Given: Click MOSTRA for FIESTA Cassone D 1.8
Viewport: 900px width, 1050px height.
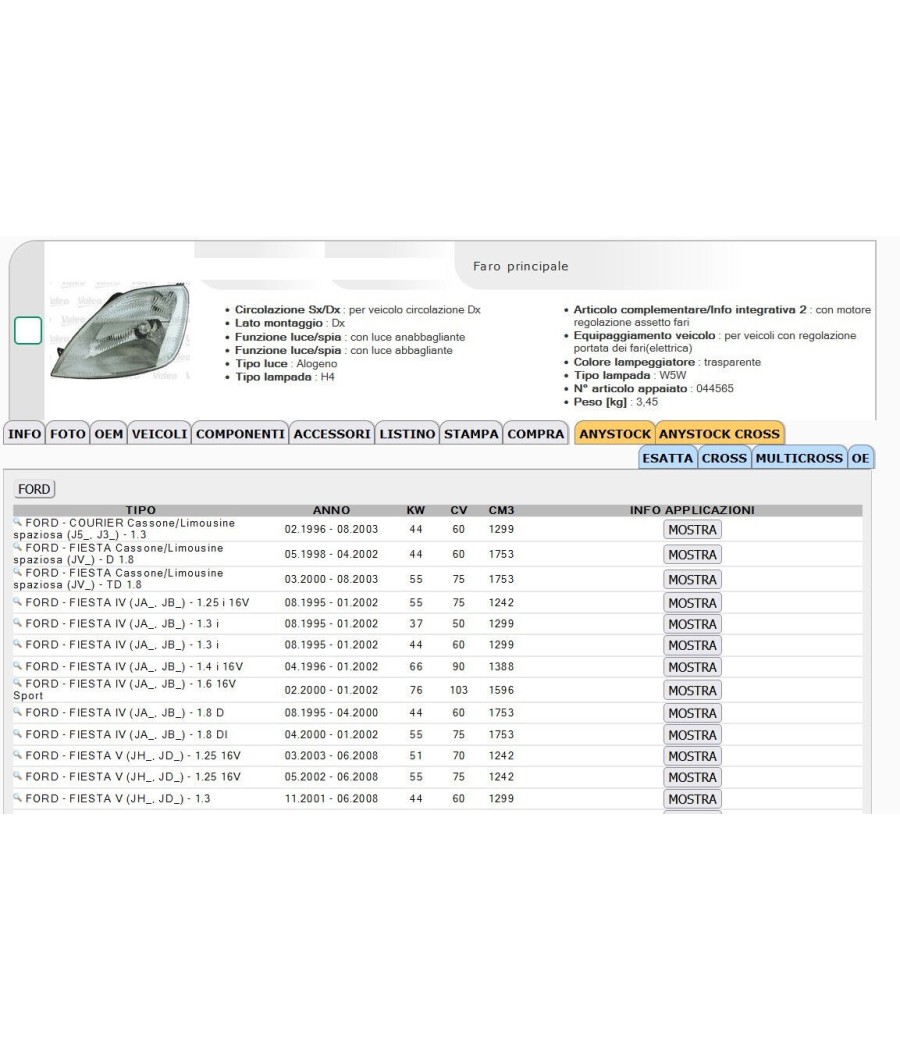Looking at the screenshot, I should pos(692,554).
